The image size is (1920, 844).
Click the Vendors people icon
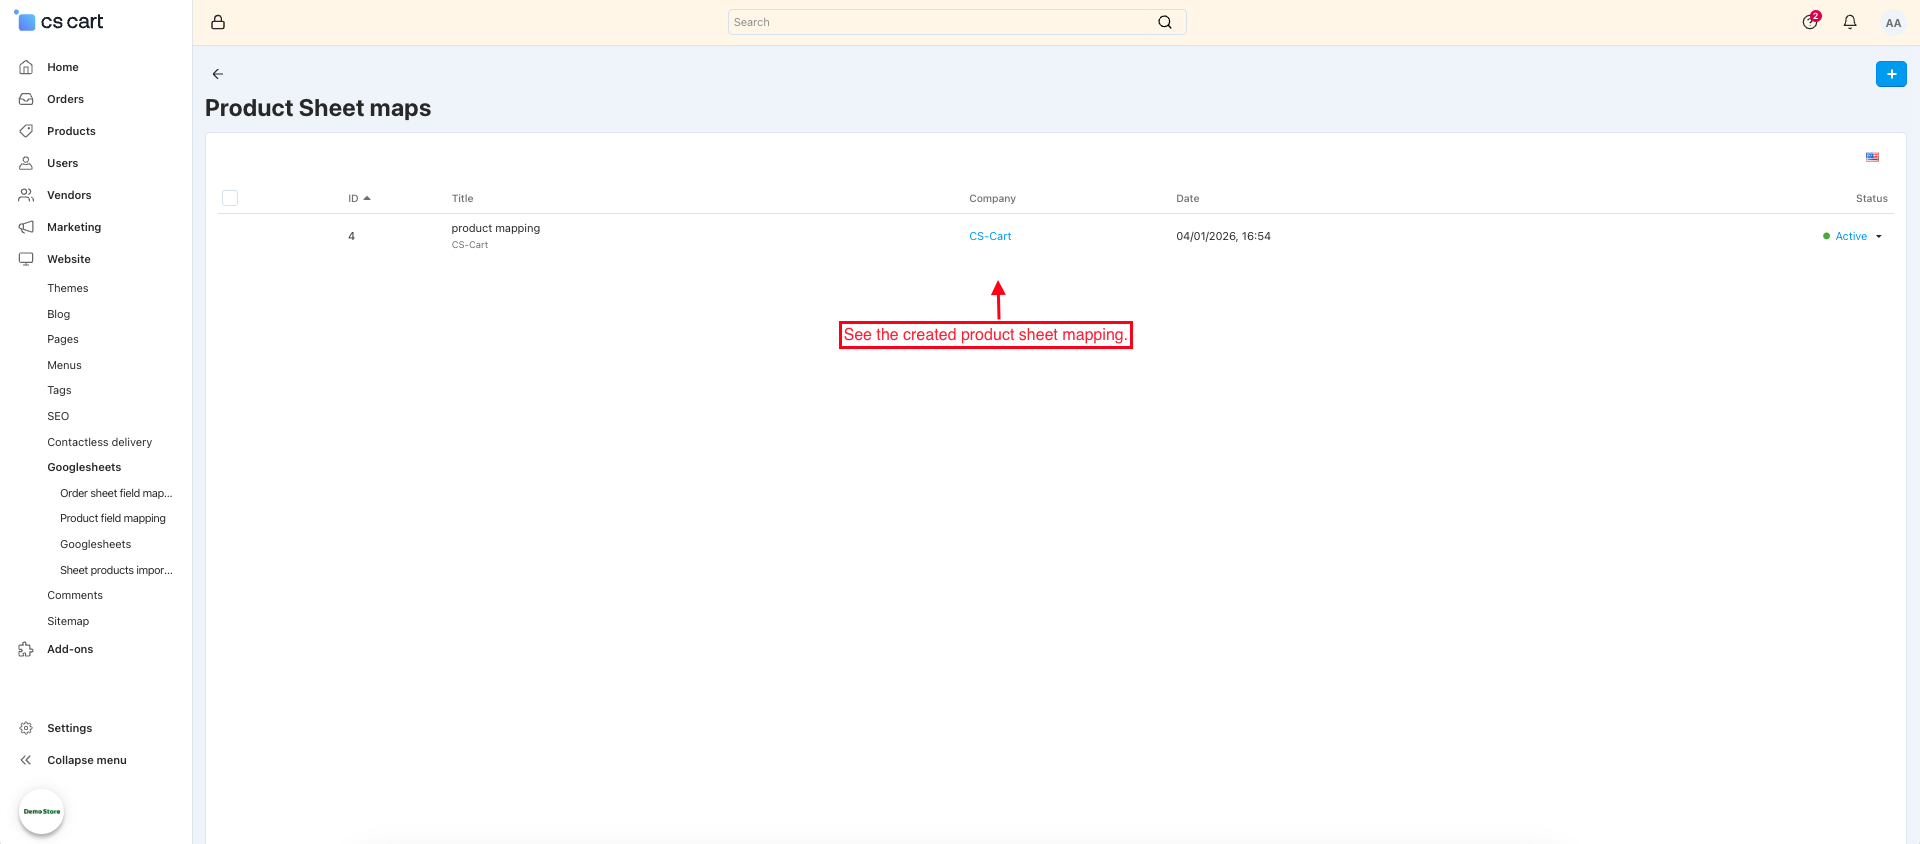click(26, 195)
